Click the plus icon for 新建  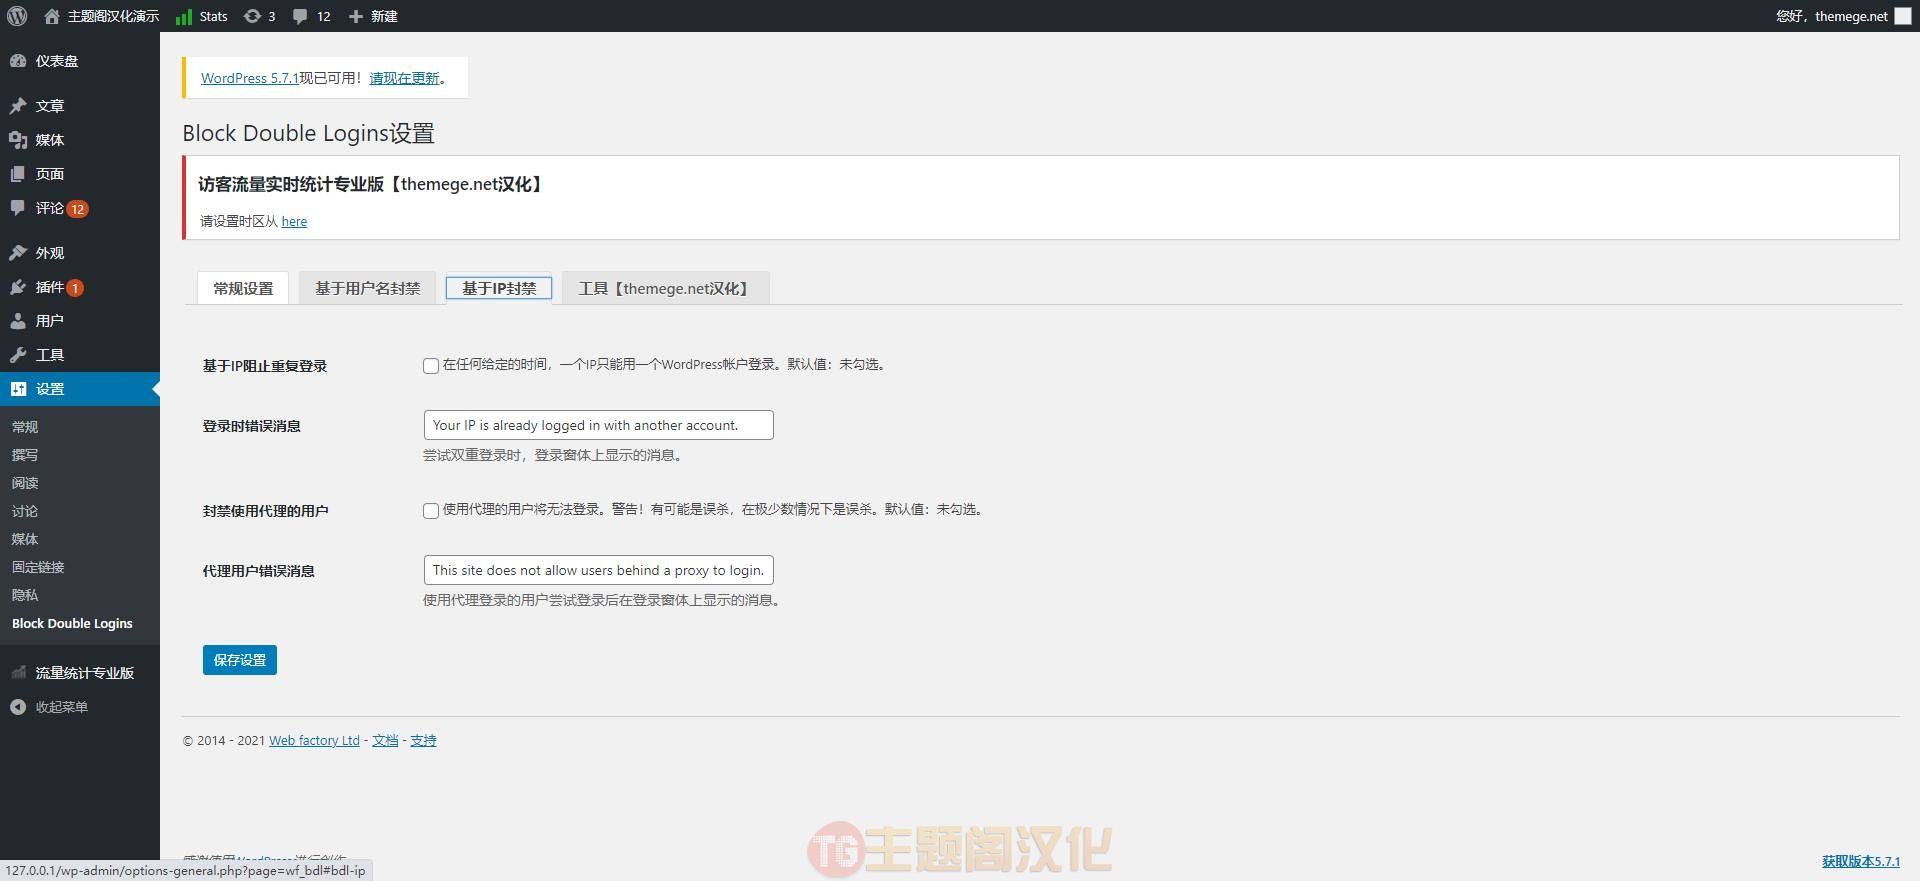[355, 16]
